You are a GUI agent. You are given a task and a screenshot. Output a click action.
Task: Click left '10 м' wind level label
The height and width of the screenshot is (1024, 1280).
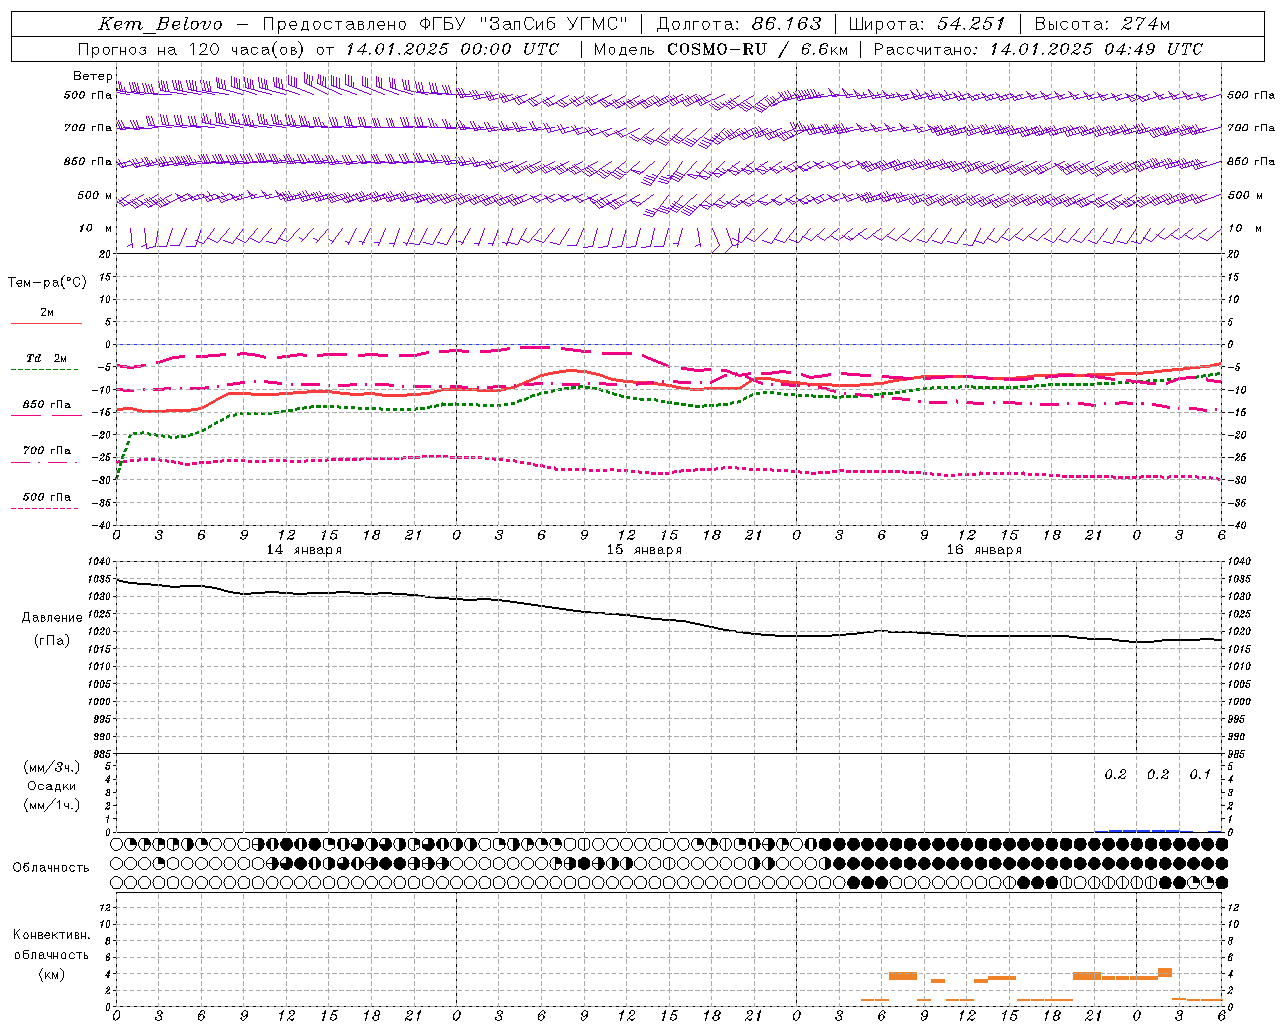(96, 228)
